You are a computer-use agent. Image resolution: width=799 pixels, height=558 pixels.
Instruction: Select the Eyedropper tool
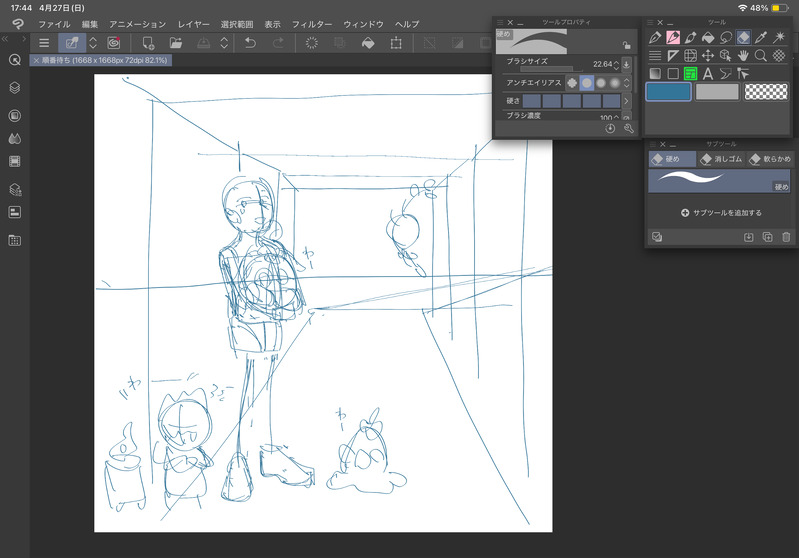(761, 37)
